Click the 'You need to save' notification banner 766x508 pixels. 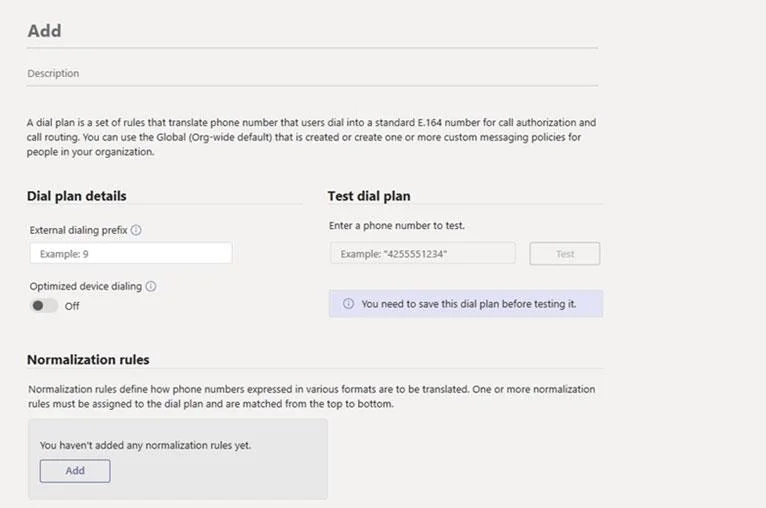point(466,304)
